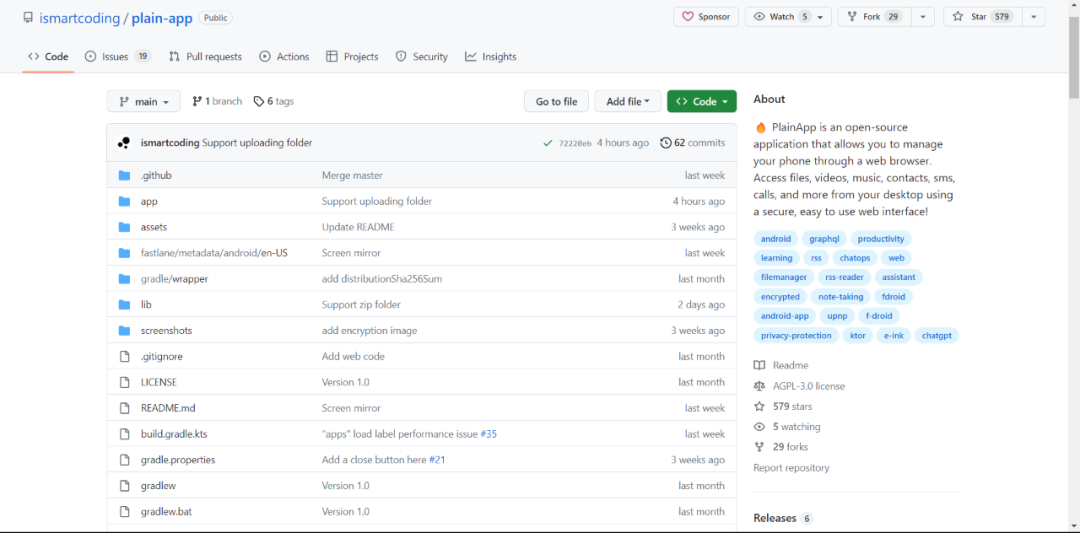This screenshot has height=533, width=1080.
Task: Click the star icon beside 579 stars
Action: pos(759,406)
